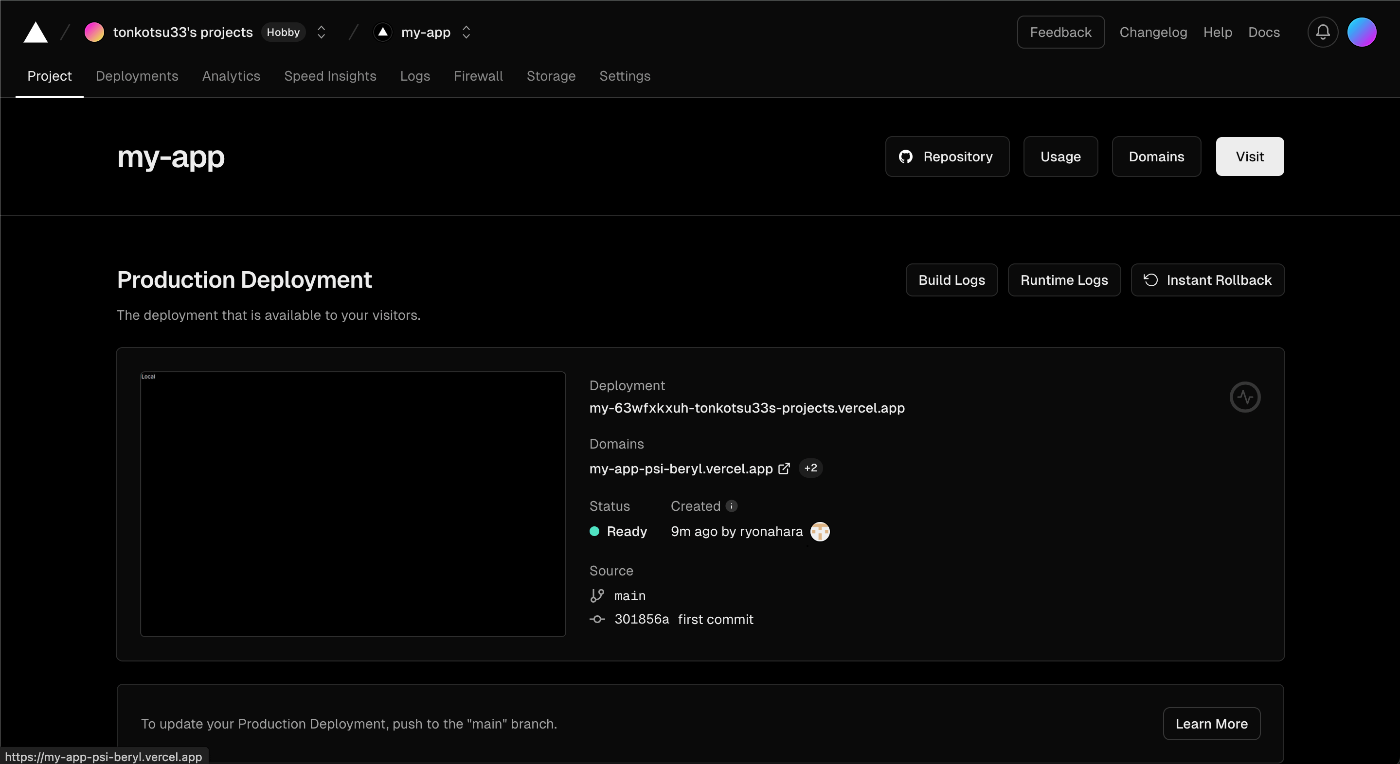Open the Firewall tab
Screen dimensions: 1400x764
point(478,76)
